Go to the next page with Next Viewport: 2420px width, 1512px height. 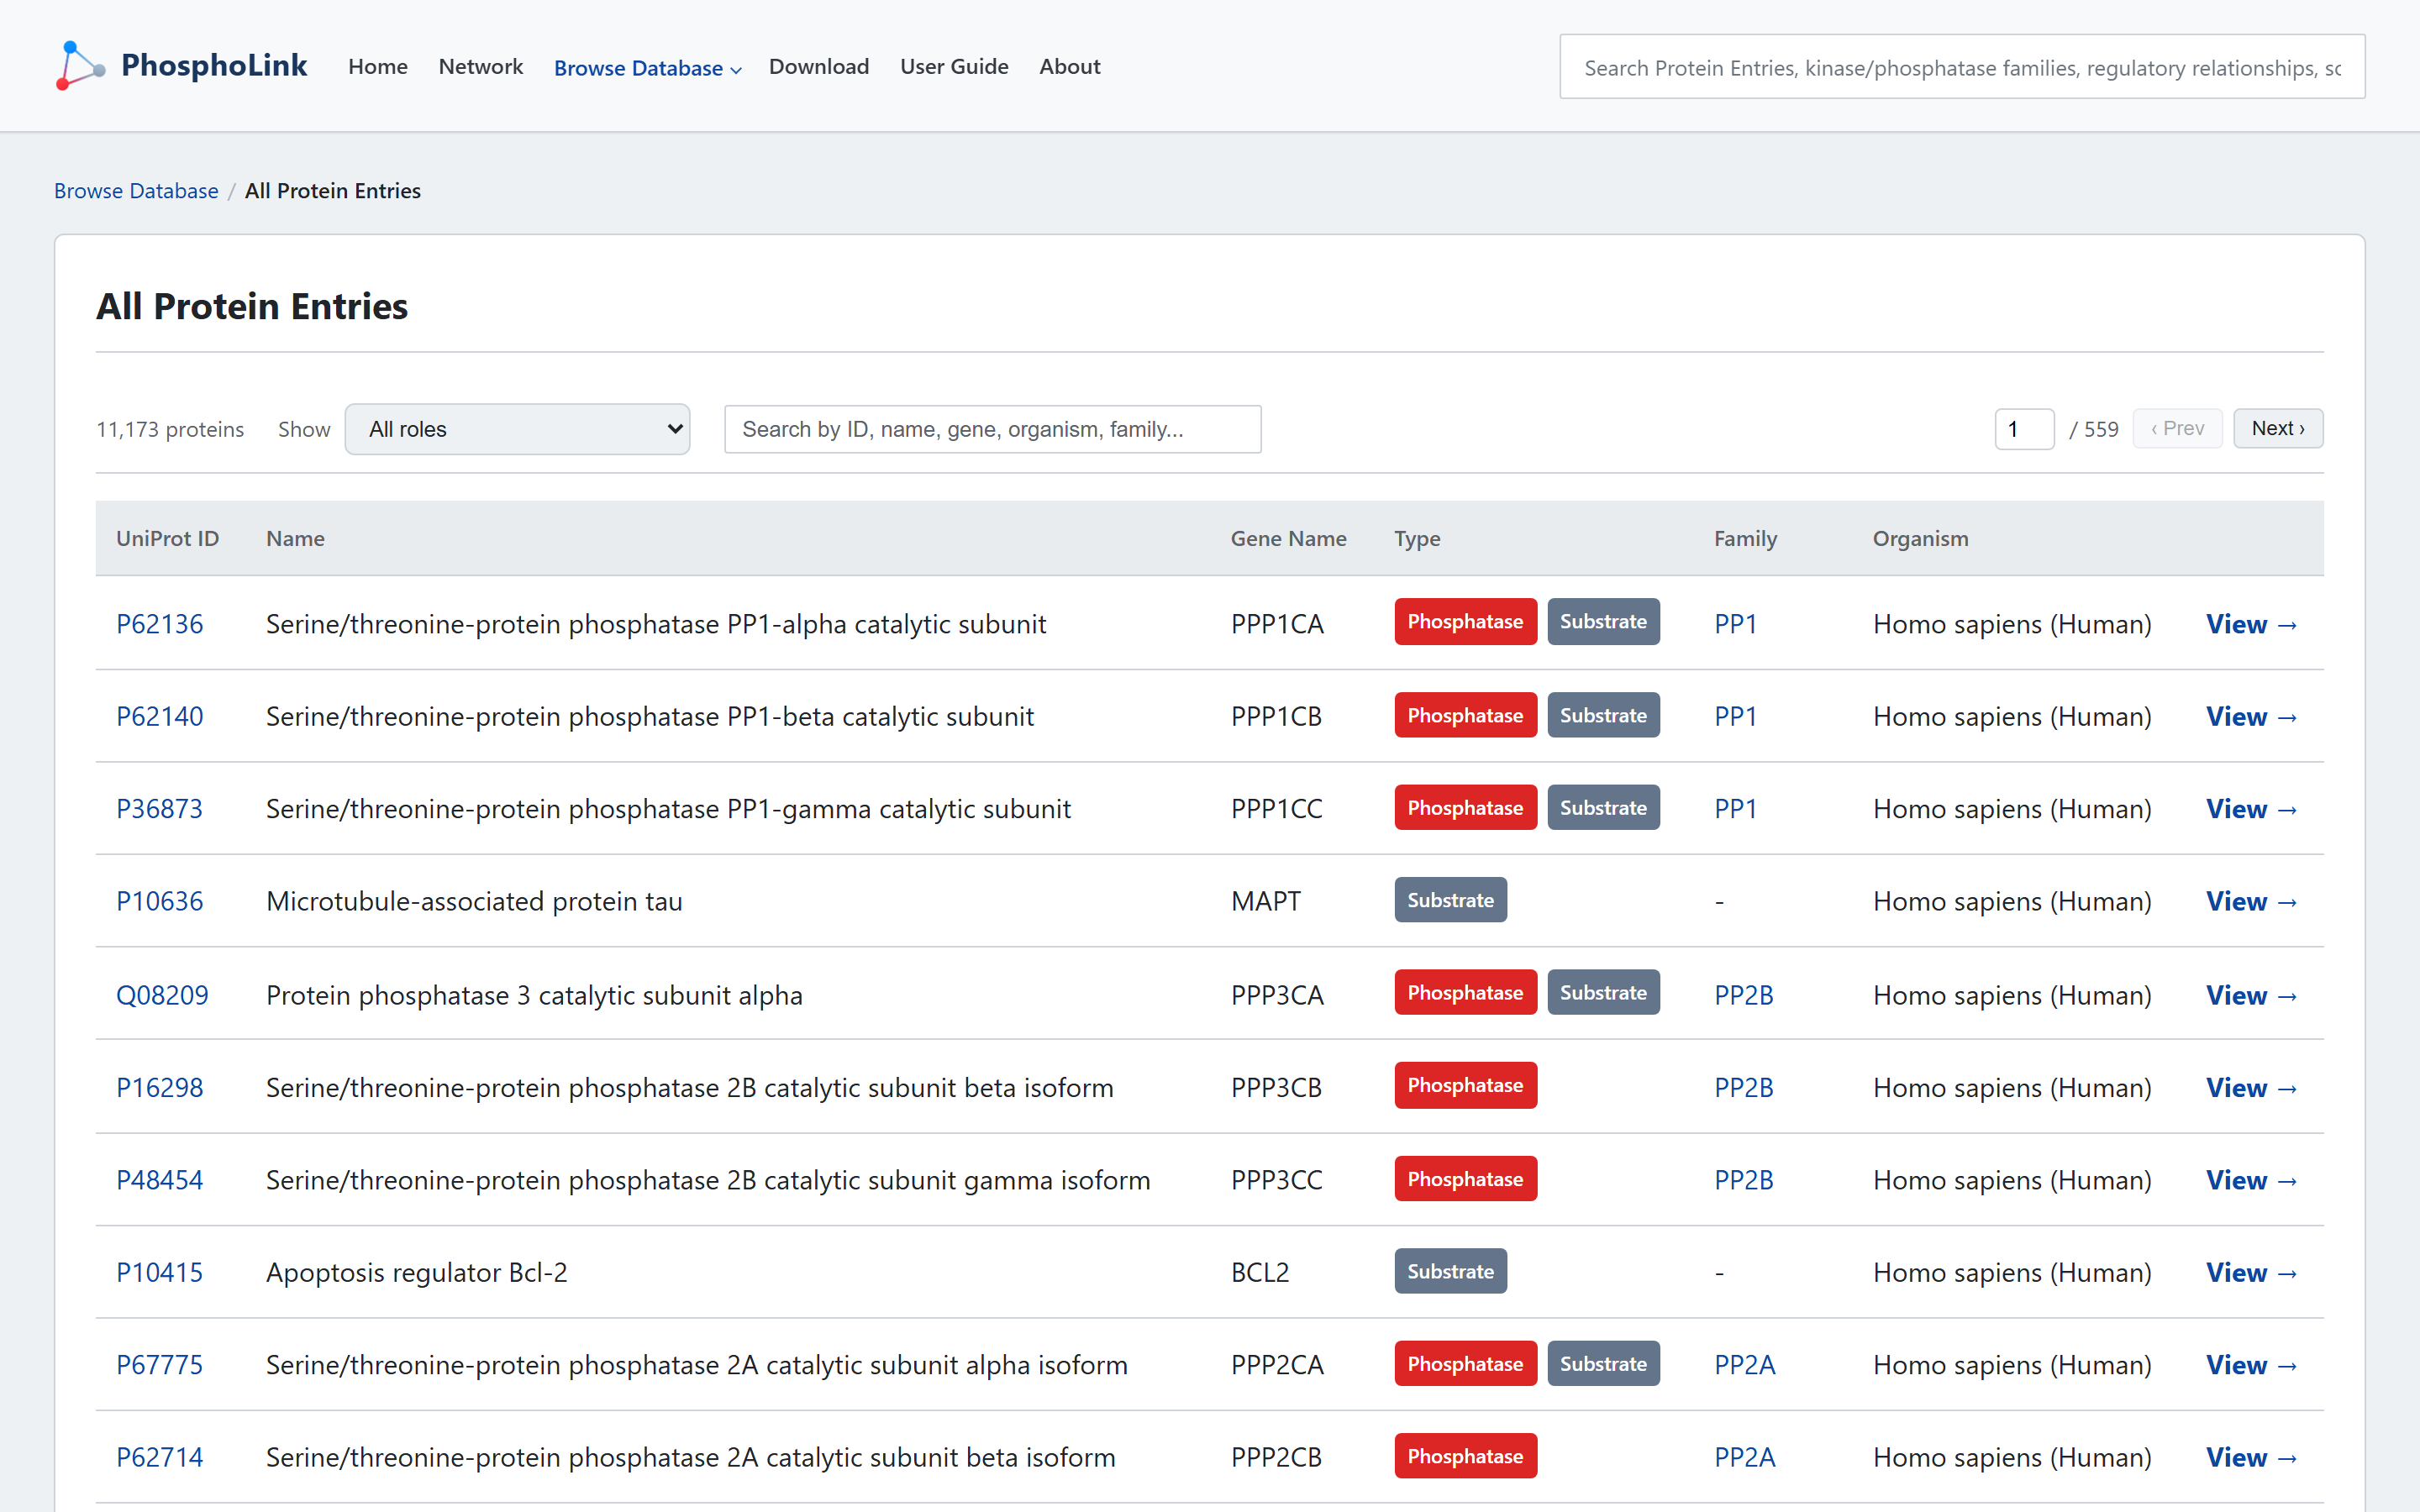2277,429
